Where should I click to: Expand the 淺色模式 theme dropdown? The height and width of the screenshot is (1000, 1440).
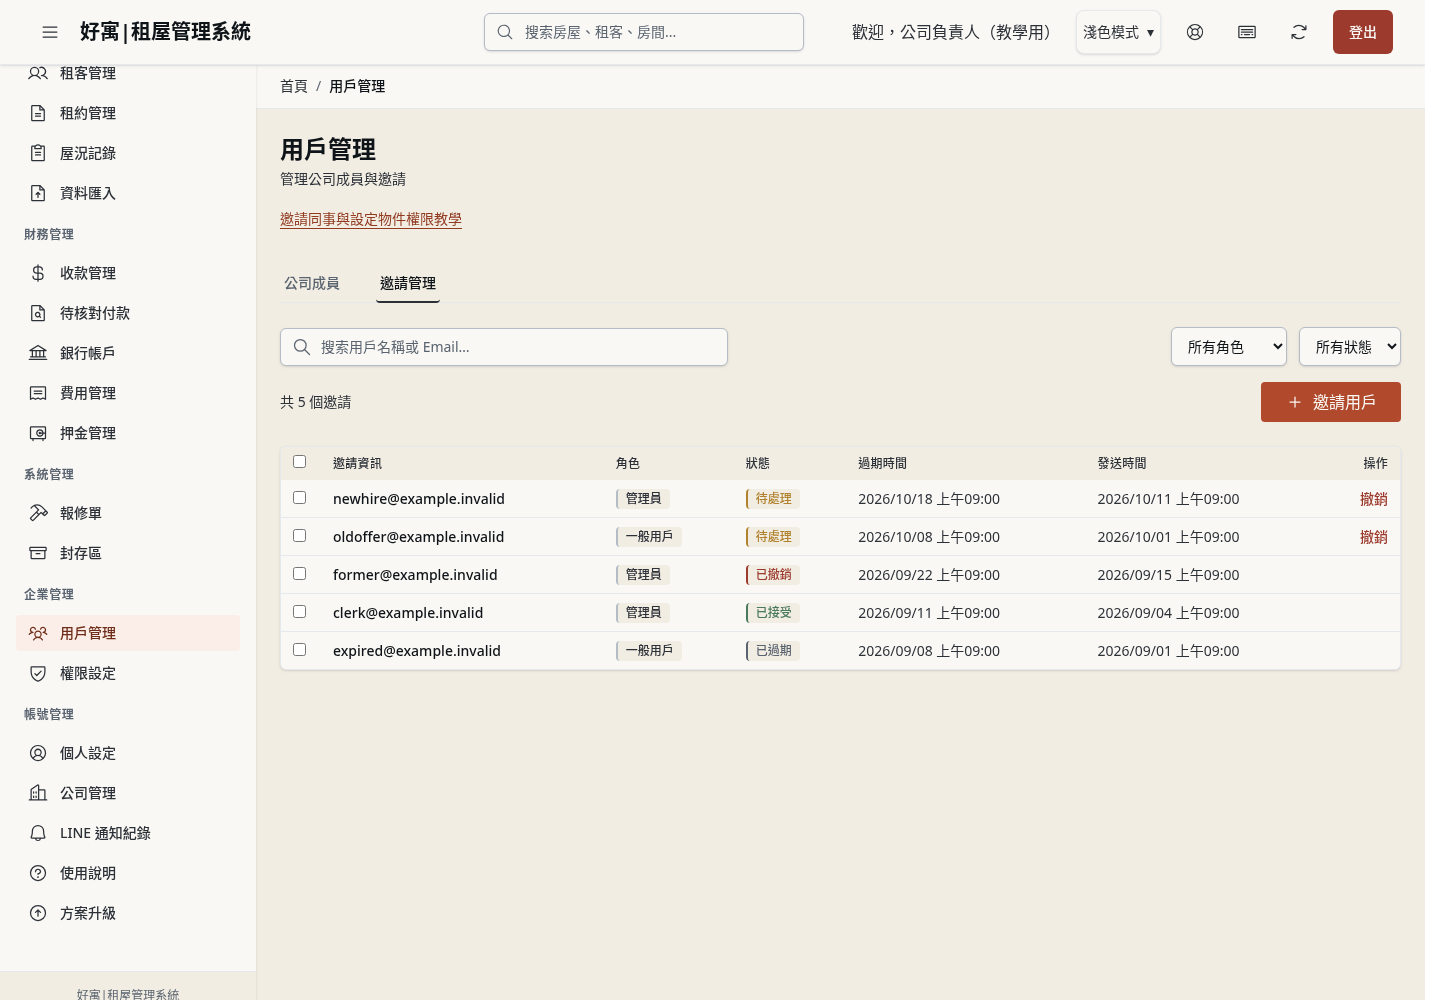[1118, 32]
